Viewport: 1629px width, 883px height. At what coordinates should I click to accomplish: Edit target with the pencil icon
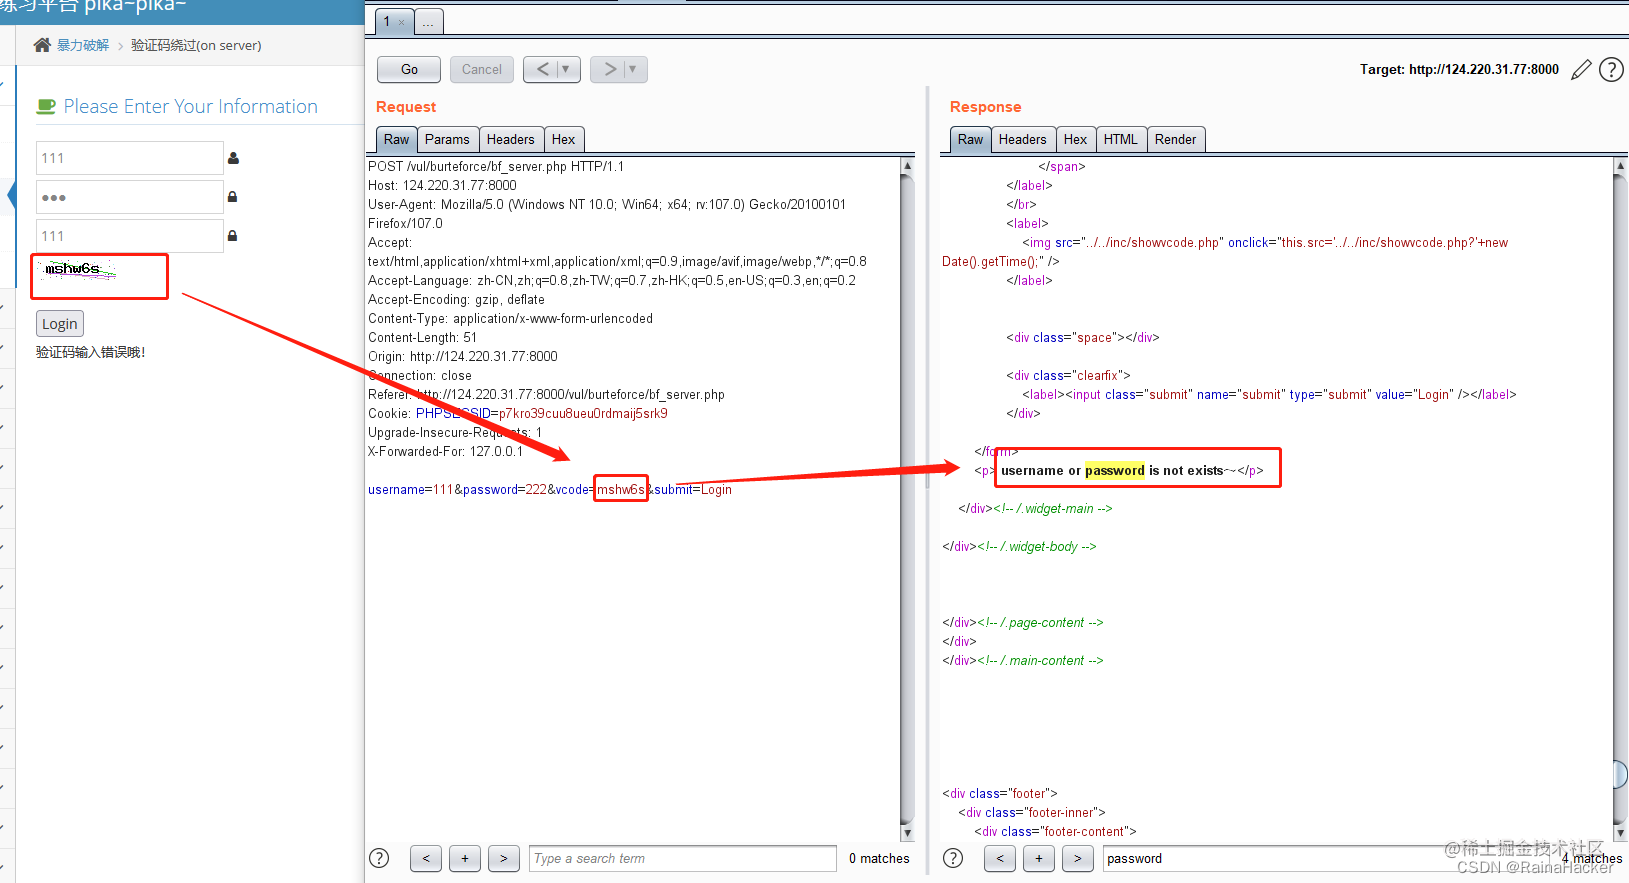pos(1581,69)
